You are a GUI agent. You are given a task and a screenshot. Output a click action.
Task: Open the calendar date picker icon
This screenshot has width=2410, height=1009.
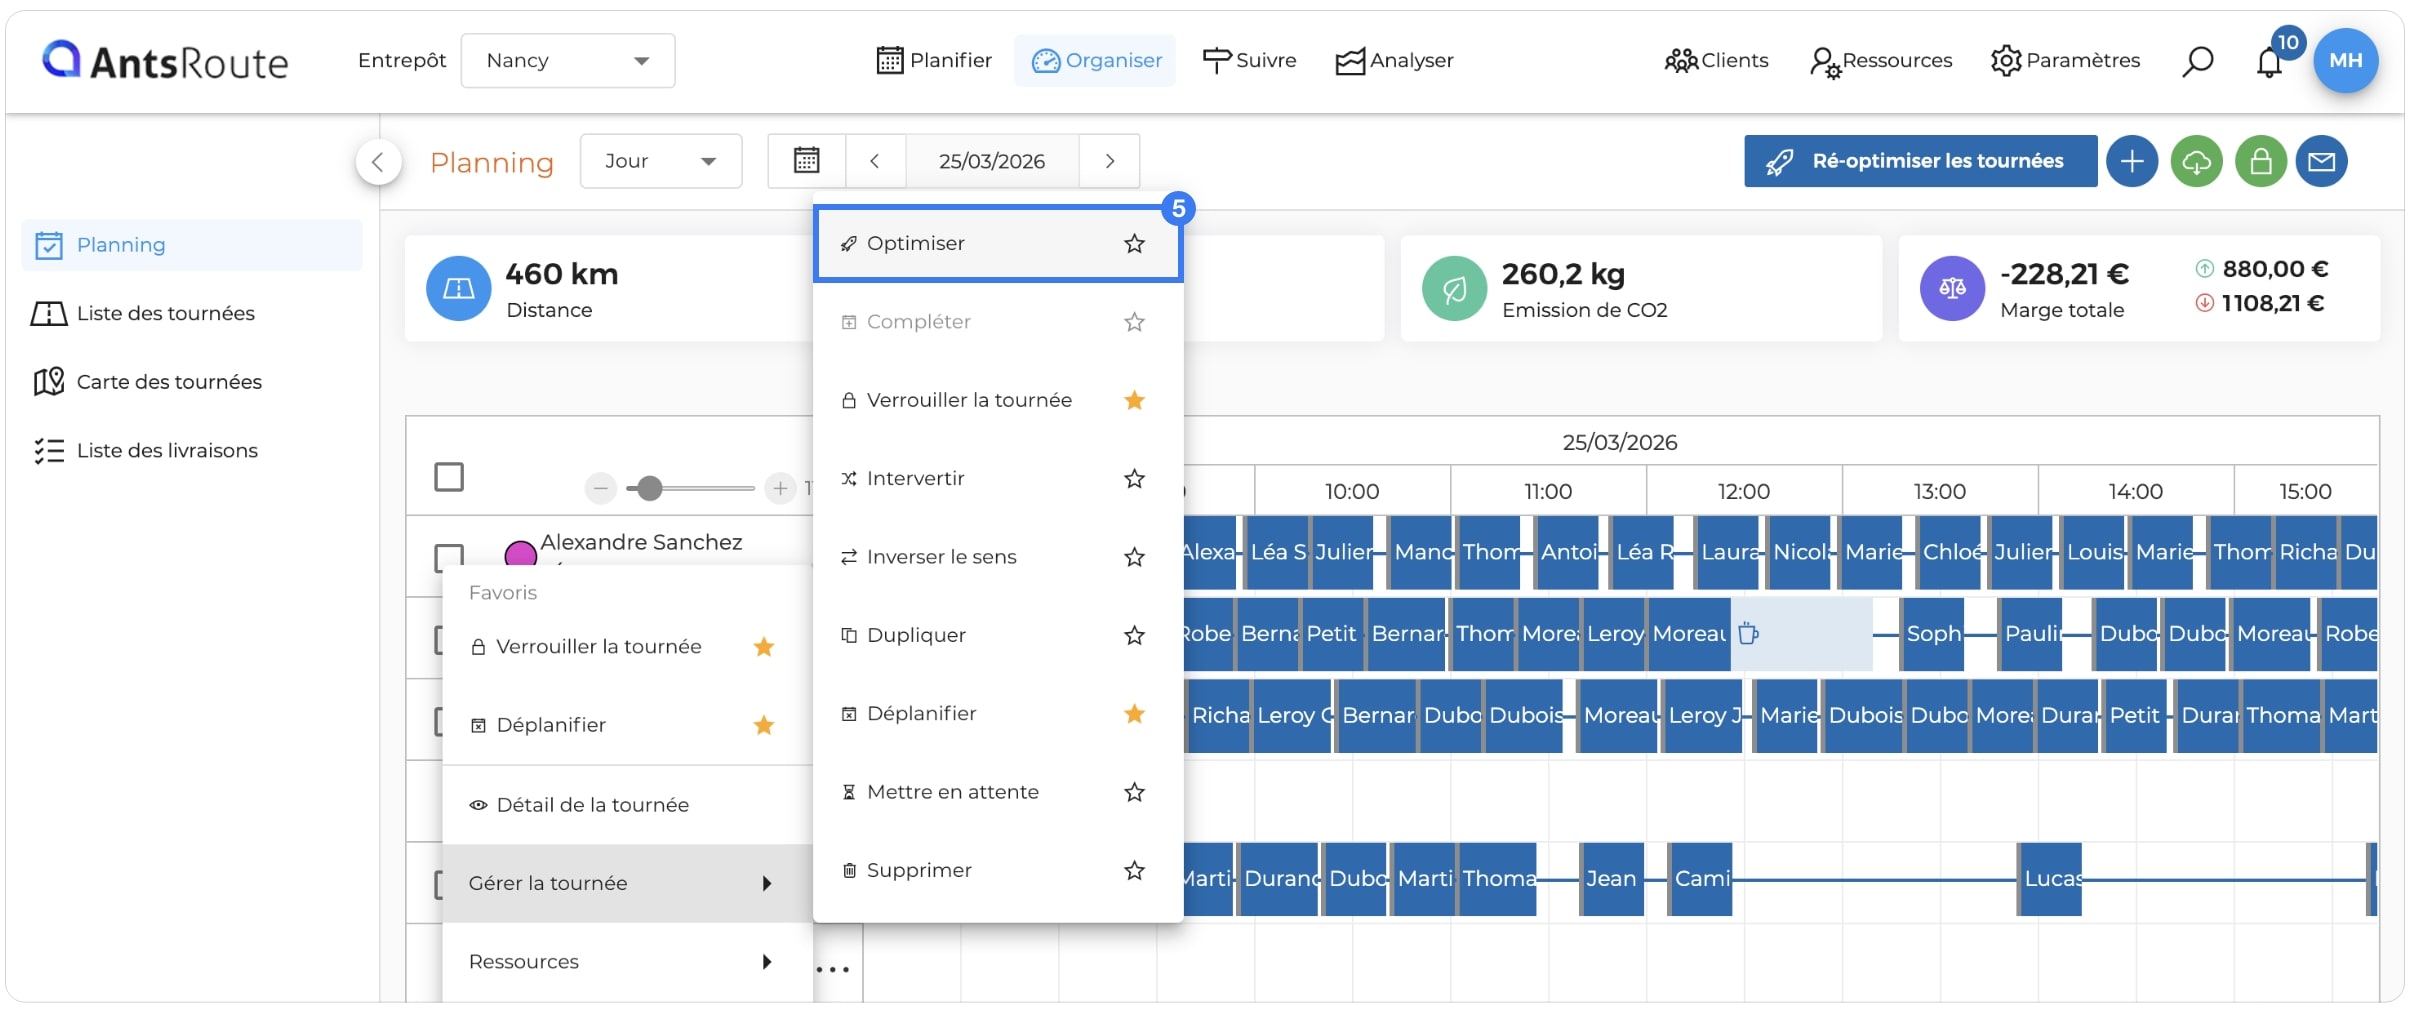coord(806,160)
